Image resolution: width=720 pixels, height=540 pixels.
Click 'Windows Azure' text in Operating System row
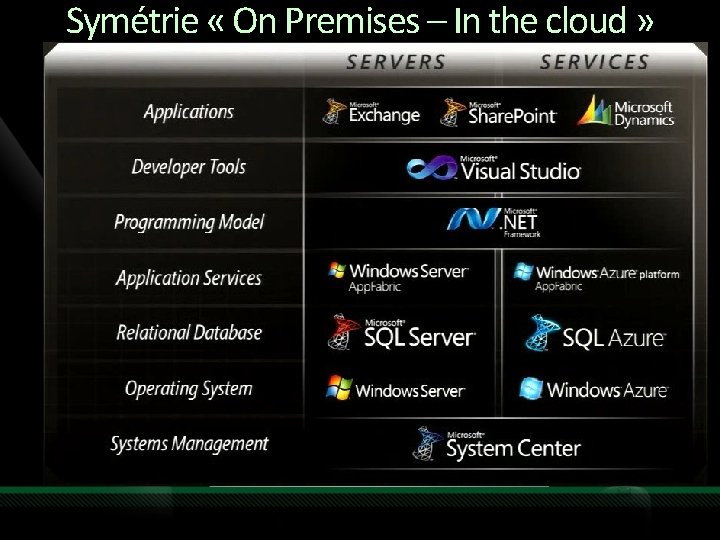(607, 390)
